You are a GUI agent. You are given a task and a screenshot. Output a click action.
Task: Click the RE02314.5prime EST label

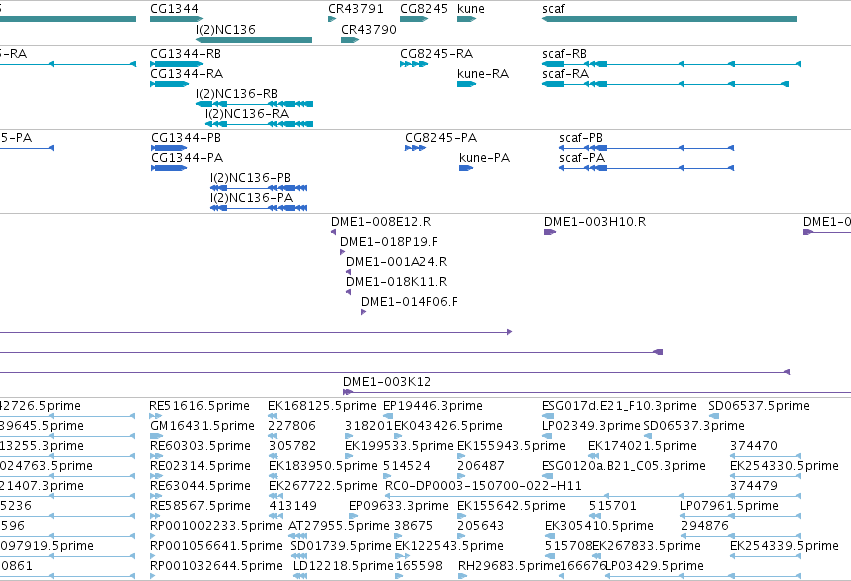click(200, 465)
